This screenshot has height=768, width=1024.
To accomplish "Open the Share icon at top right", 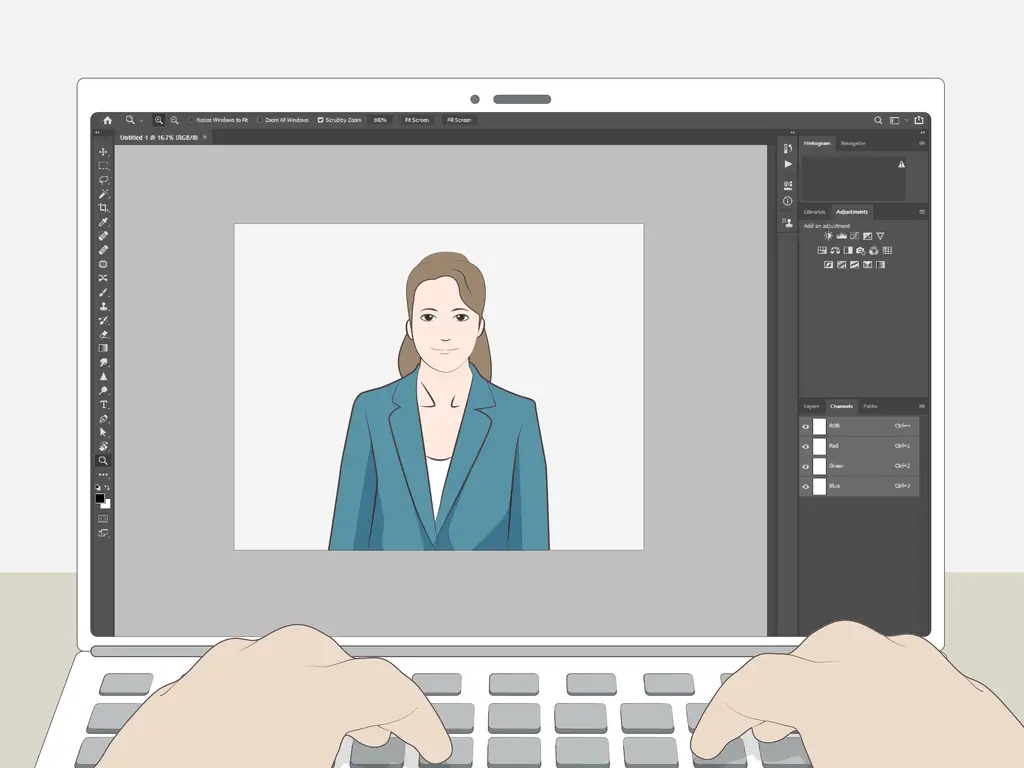I will pos(919,120).
